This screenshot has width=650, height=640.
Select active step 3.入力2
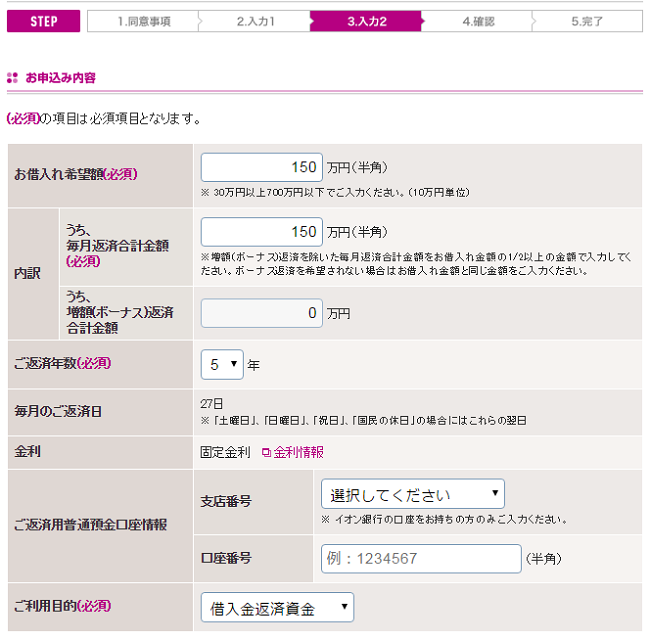click(366, 21)
